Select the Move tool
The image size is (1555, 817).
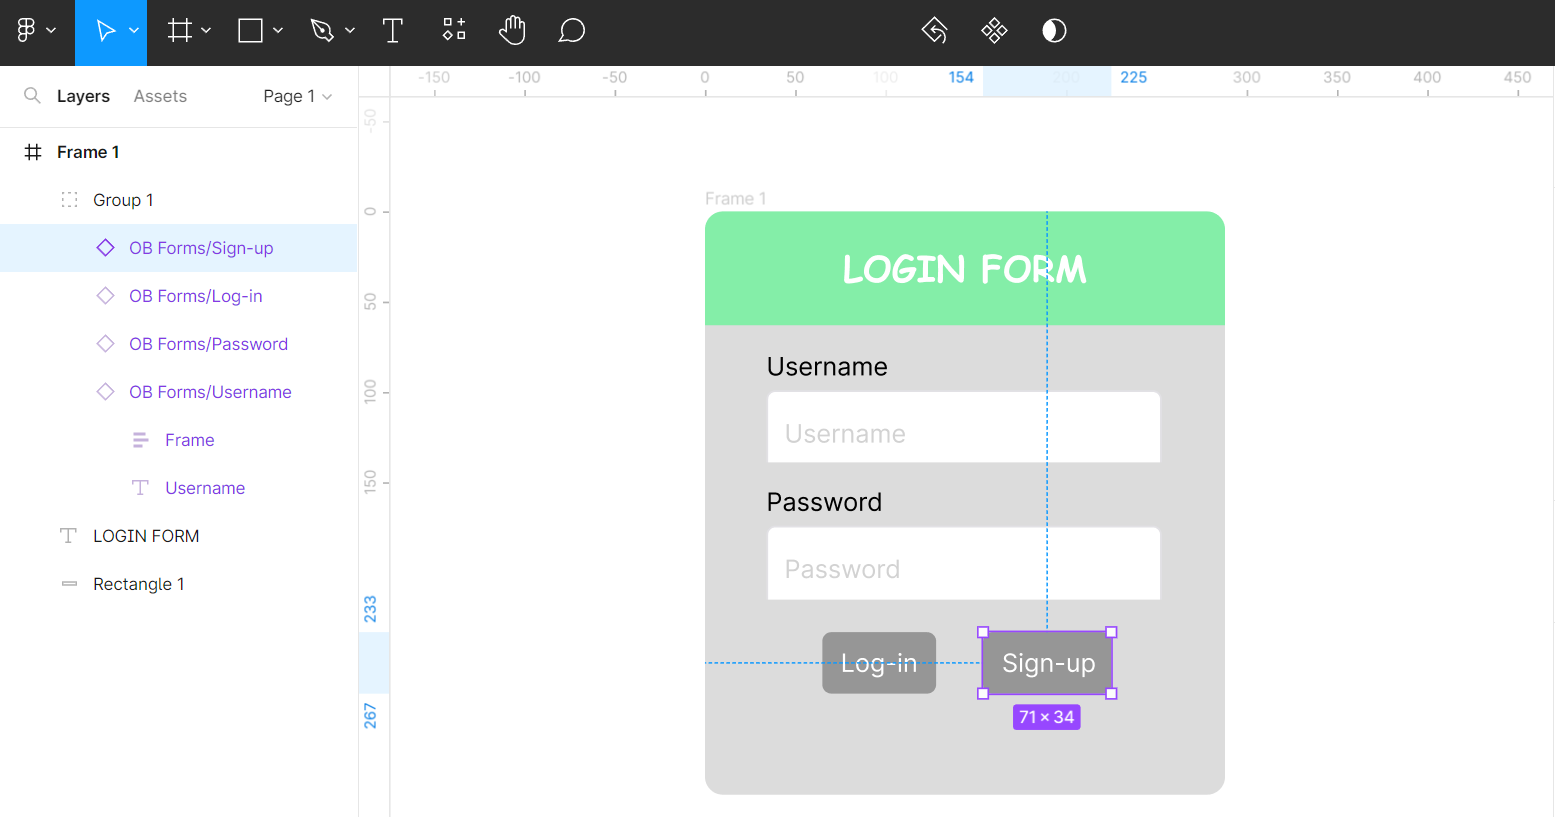pos(104,31)
